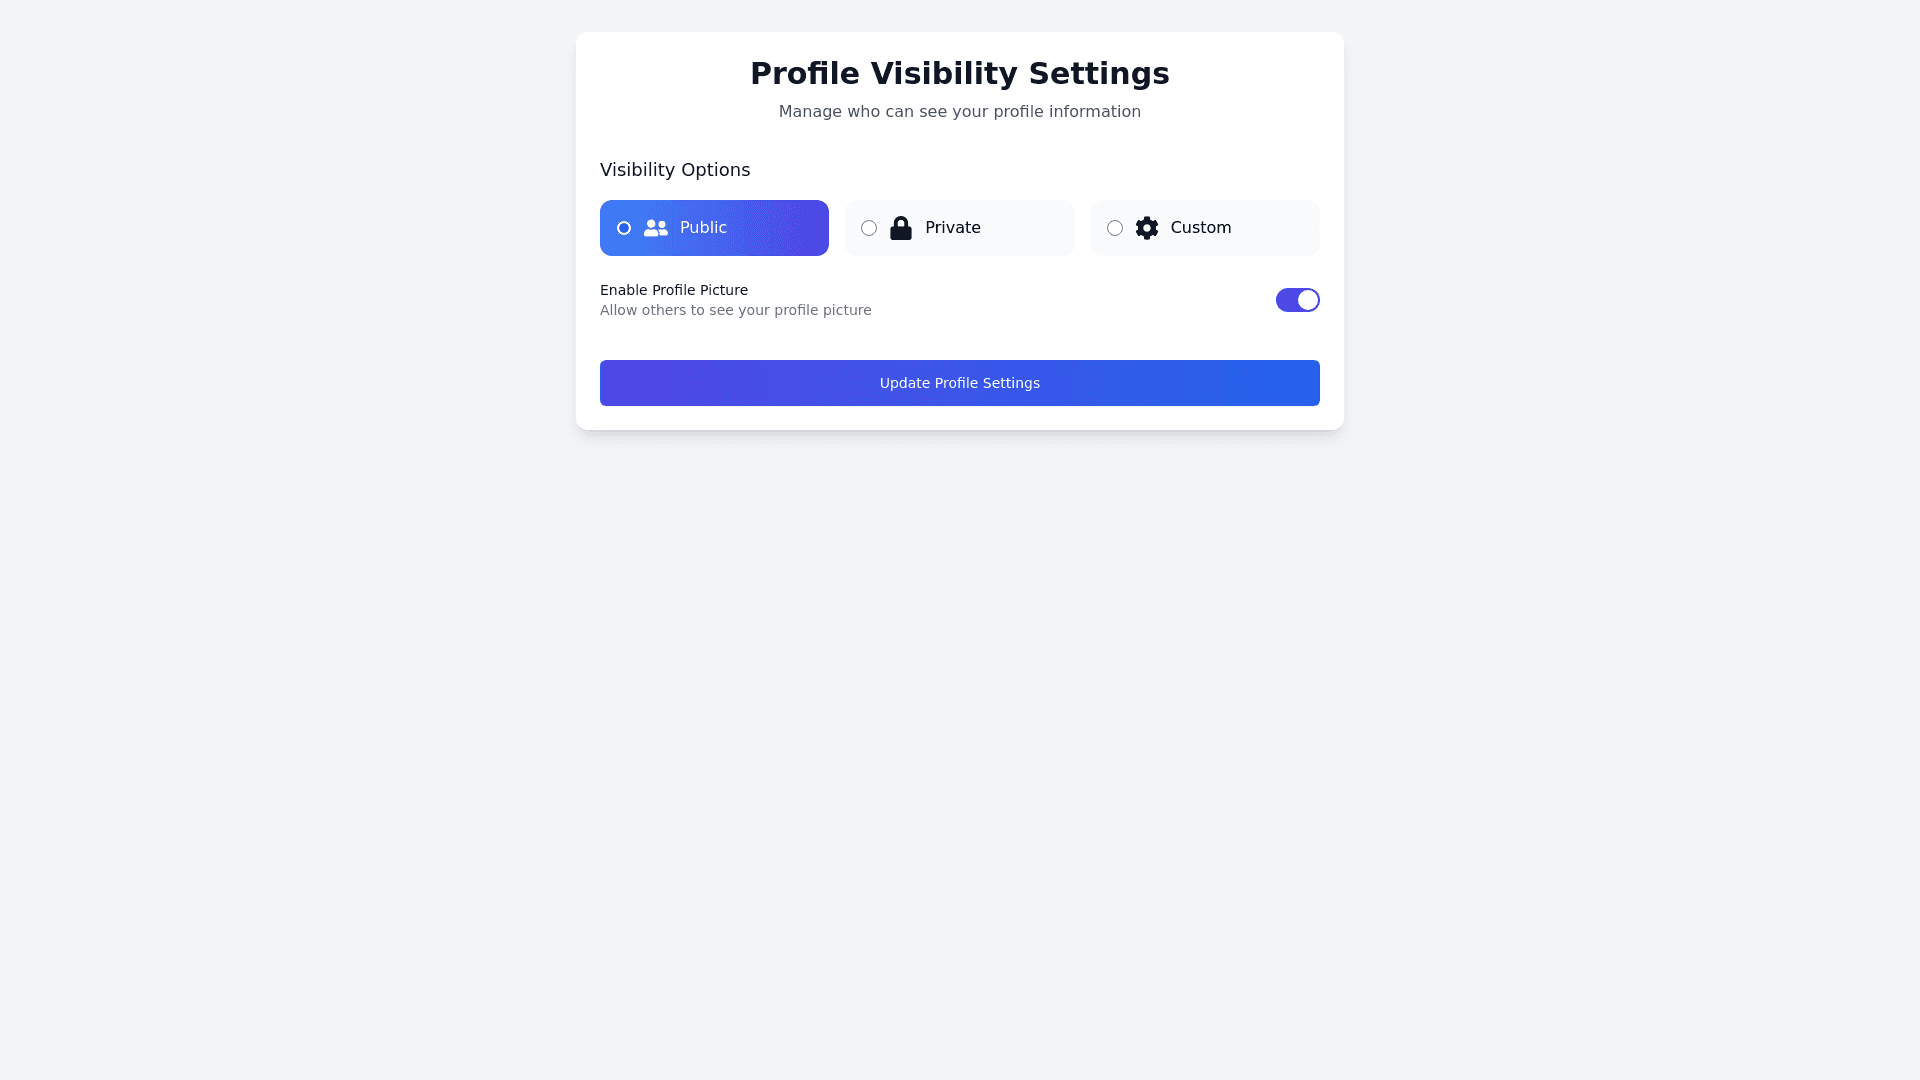1920x1080 pixels.
Task: Click the Profile Visibility Settings heading
Action: click(x=960, y=73)
